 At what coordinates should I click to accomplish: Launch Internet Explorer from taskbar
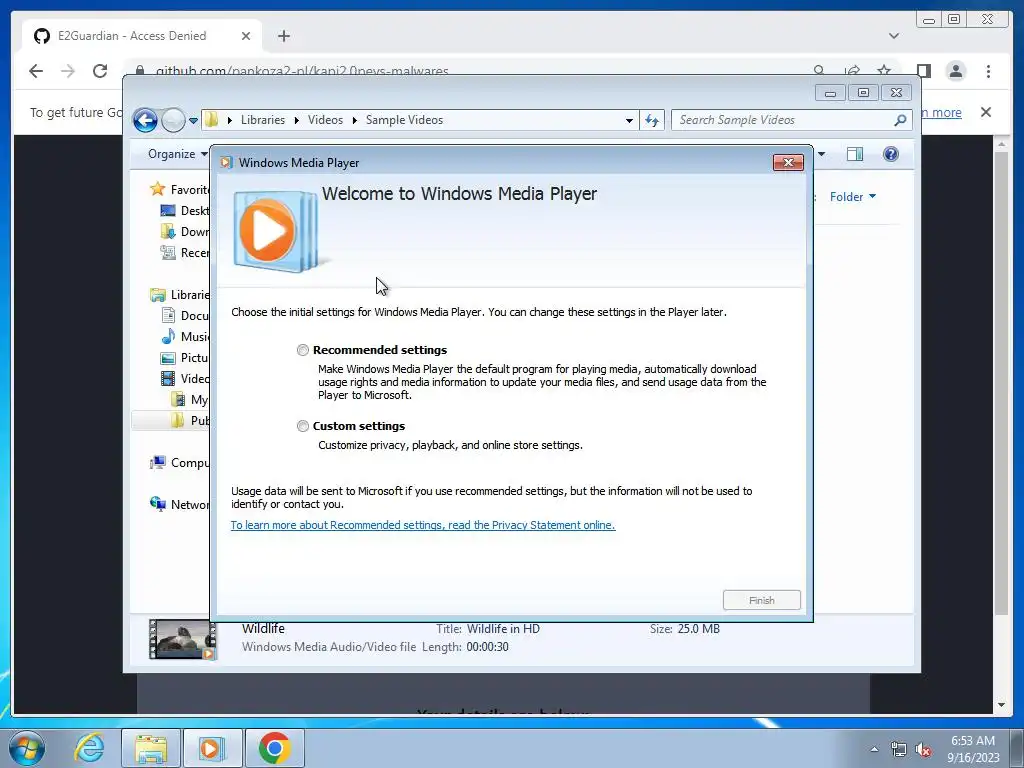[x=88, y=748]
